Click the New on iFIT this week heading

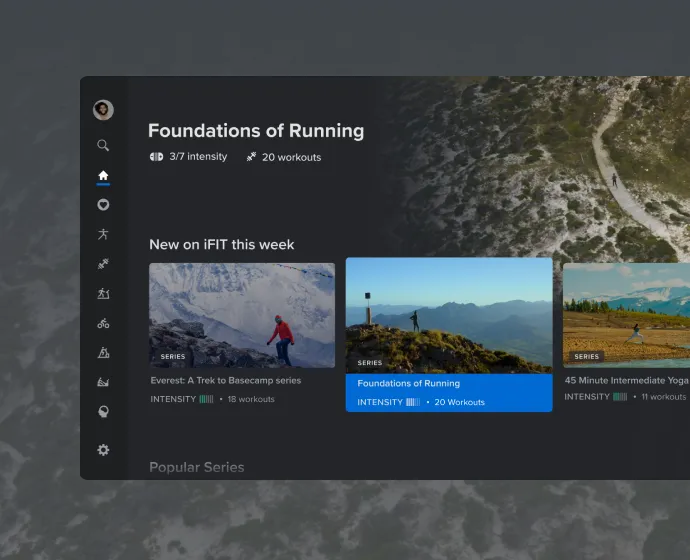[x=222, y=245]
